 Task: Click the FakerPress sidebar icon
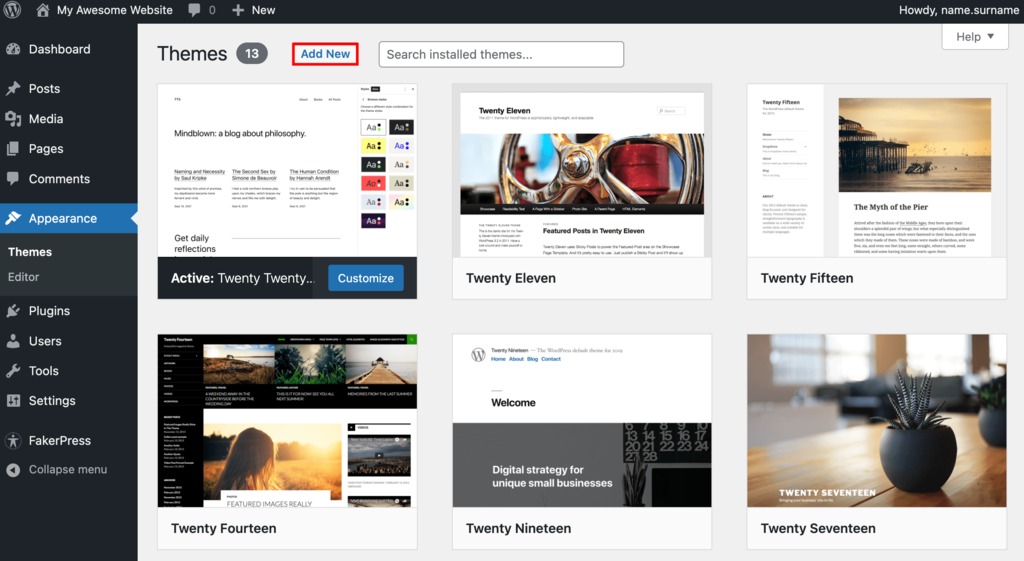point(13,440)
